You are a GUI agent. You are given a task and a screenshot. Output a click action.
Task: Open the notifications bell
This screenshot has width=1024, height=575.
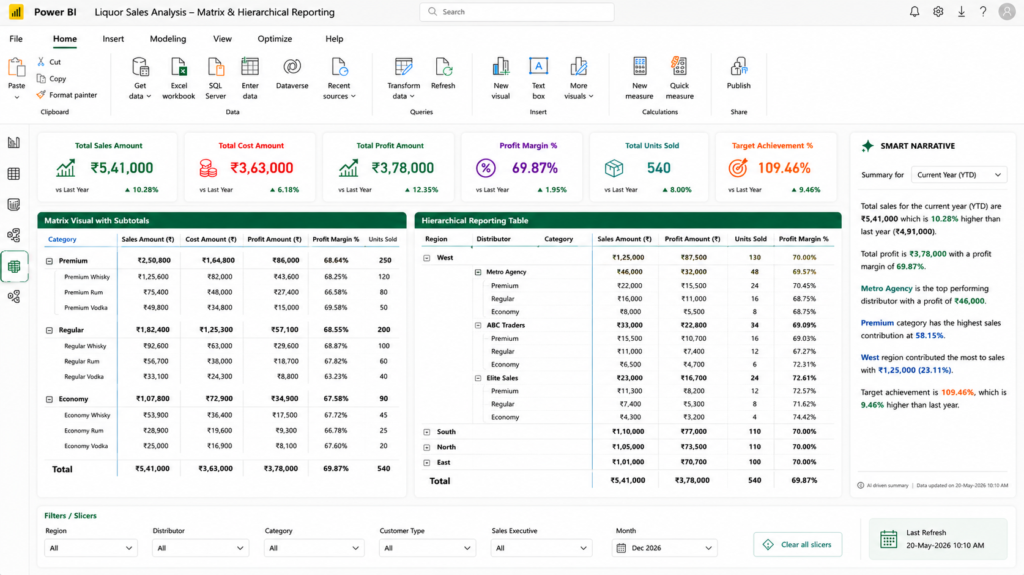[914, 12]
